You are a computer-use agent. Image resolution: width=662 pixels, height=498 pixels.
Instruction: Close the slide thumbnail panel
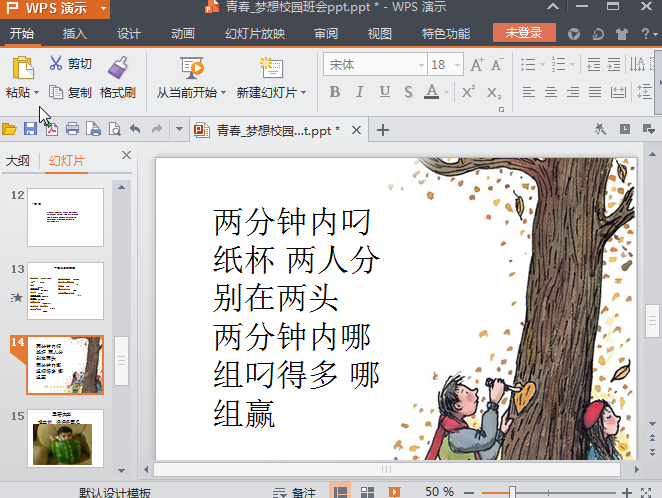click(x=126, y=155)
